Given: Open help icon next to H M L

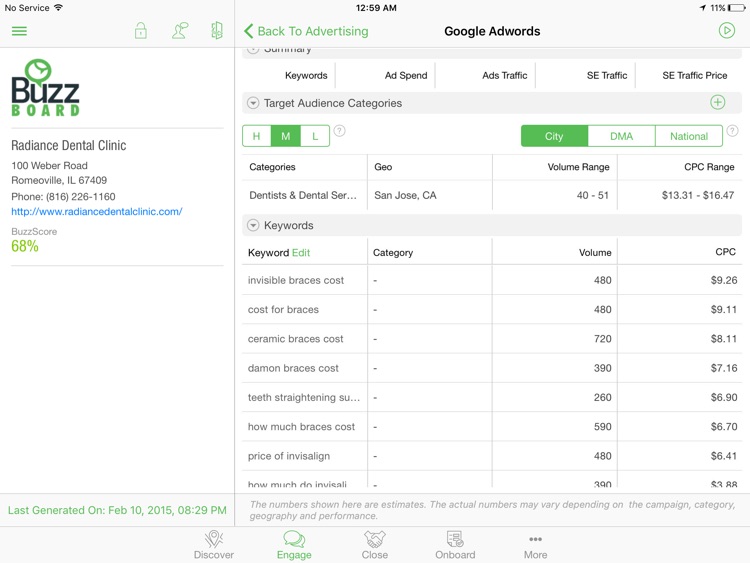Looking at the screenshot, I should pos(339,131).
